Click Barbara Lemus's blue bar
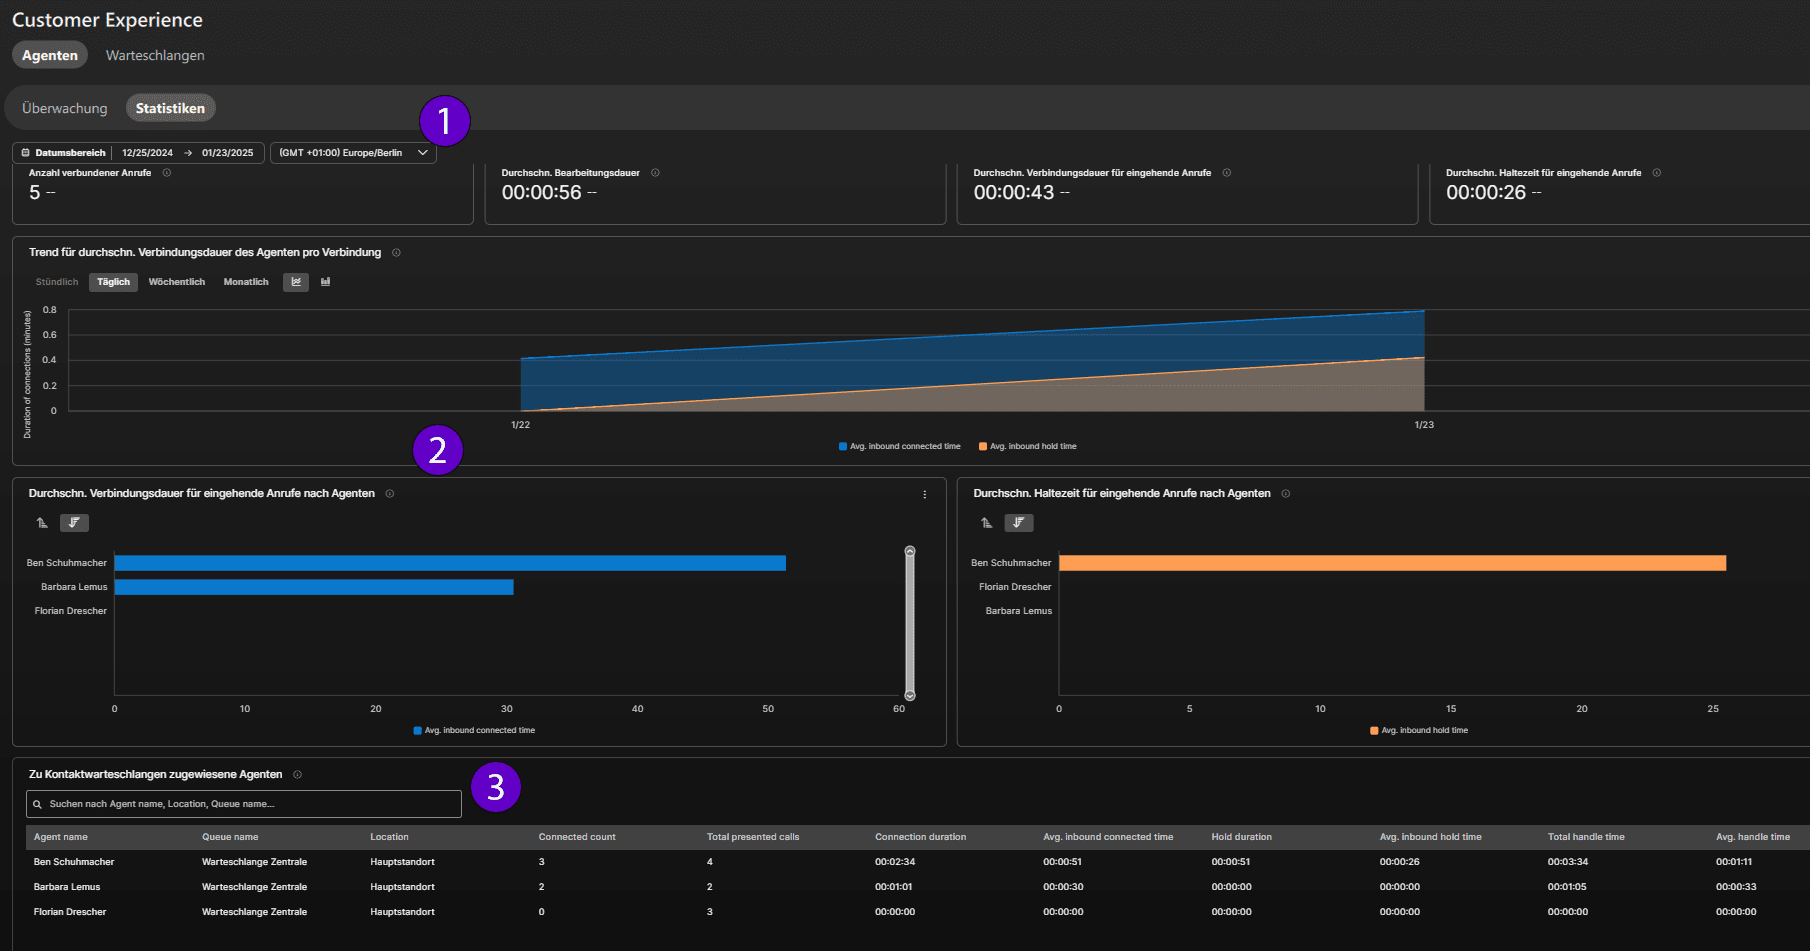 coord(314,587)
